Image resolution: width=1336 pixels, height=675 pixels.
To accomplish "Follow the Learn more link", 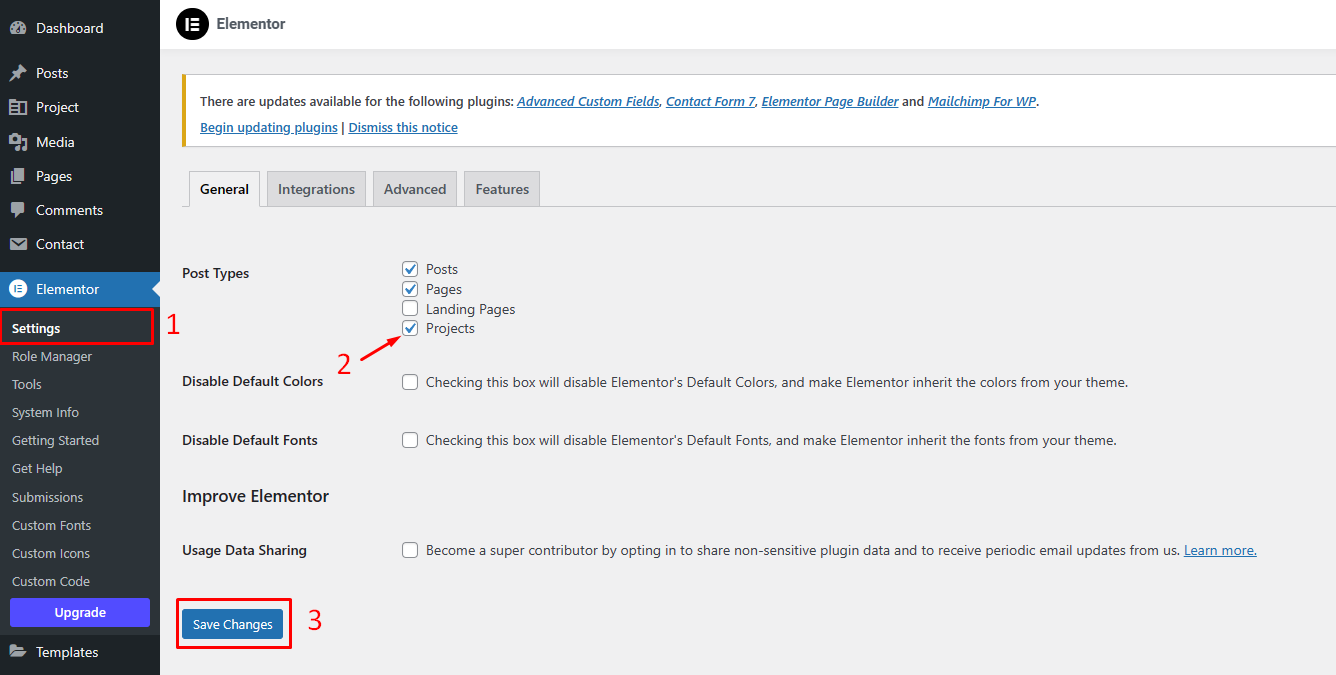I will [x=1220, y=550].
